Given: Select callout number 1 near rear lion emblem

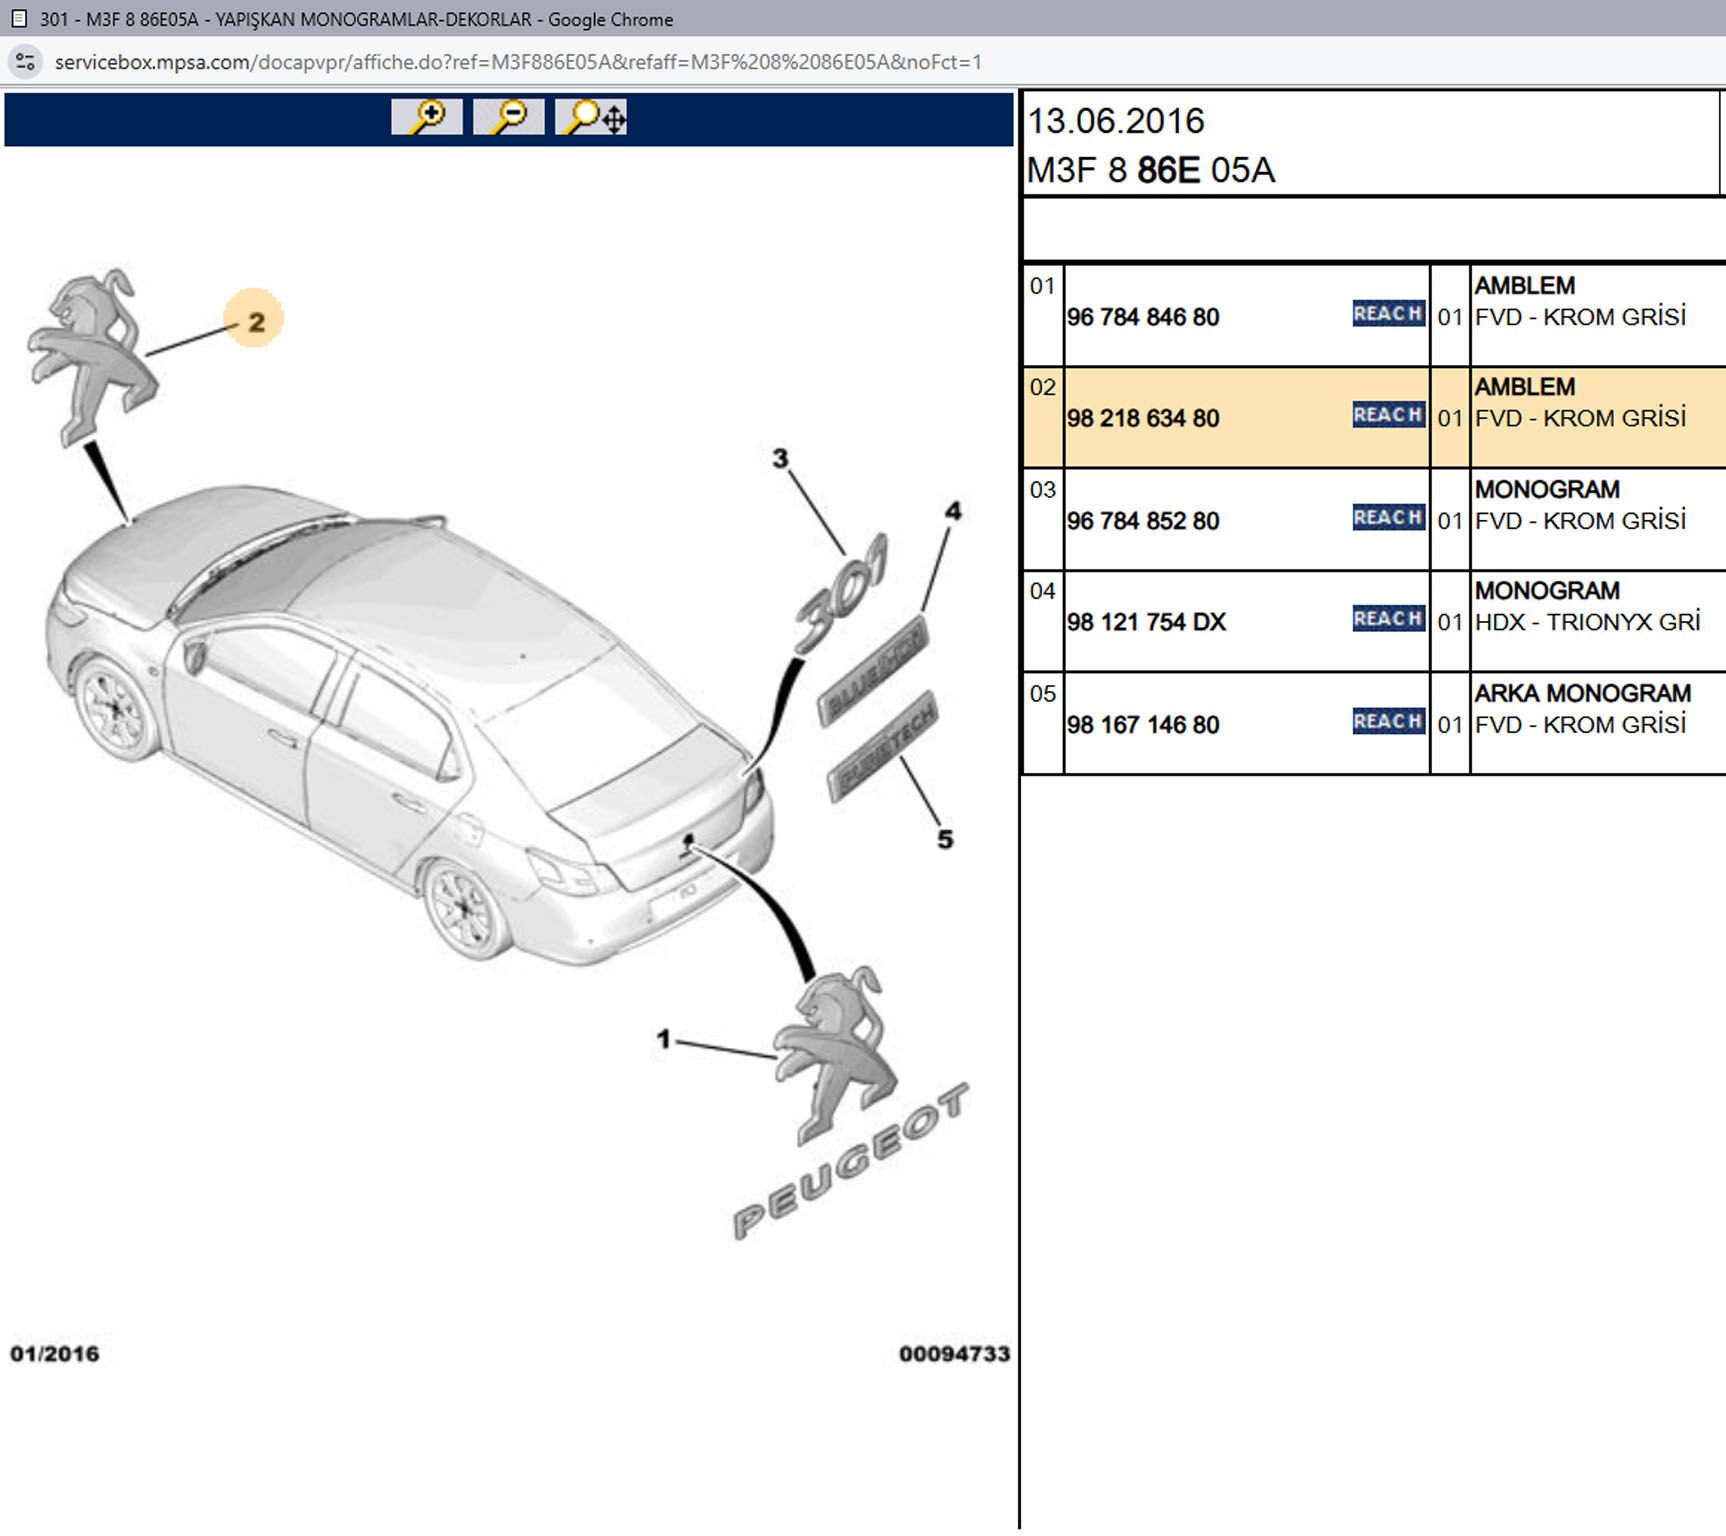Looking at the screenshot, I should point(663,1040).
